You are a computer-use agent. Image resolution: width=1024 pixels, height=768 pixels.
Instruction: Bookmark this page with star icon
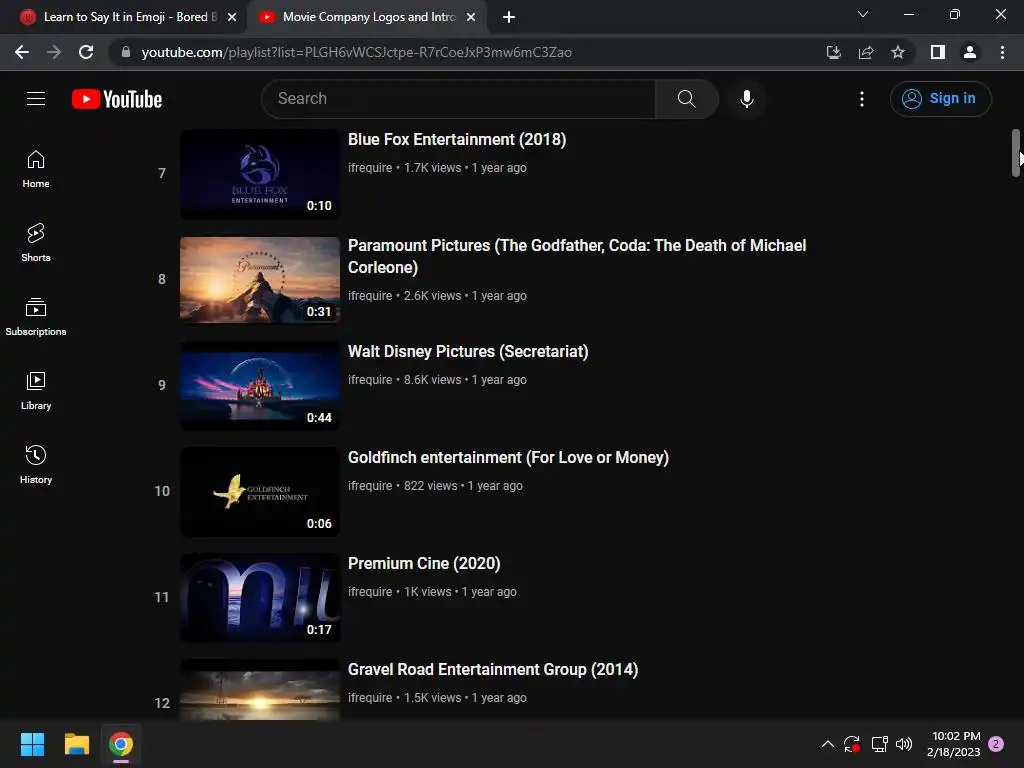click(898, 52)
